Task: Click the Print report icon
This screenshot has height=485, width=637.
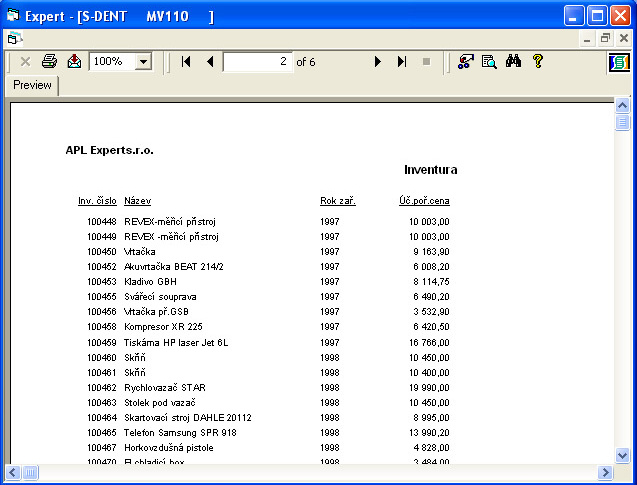Action: coord(49,61)
